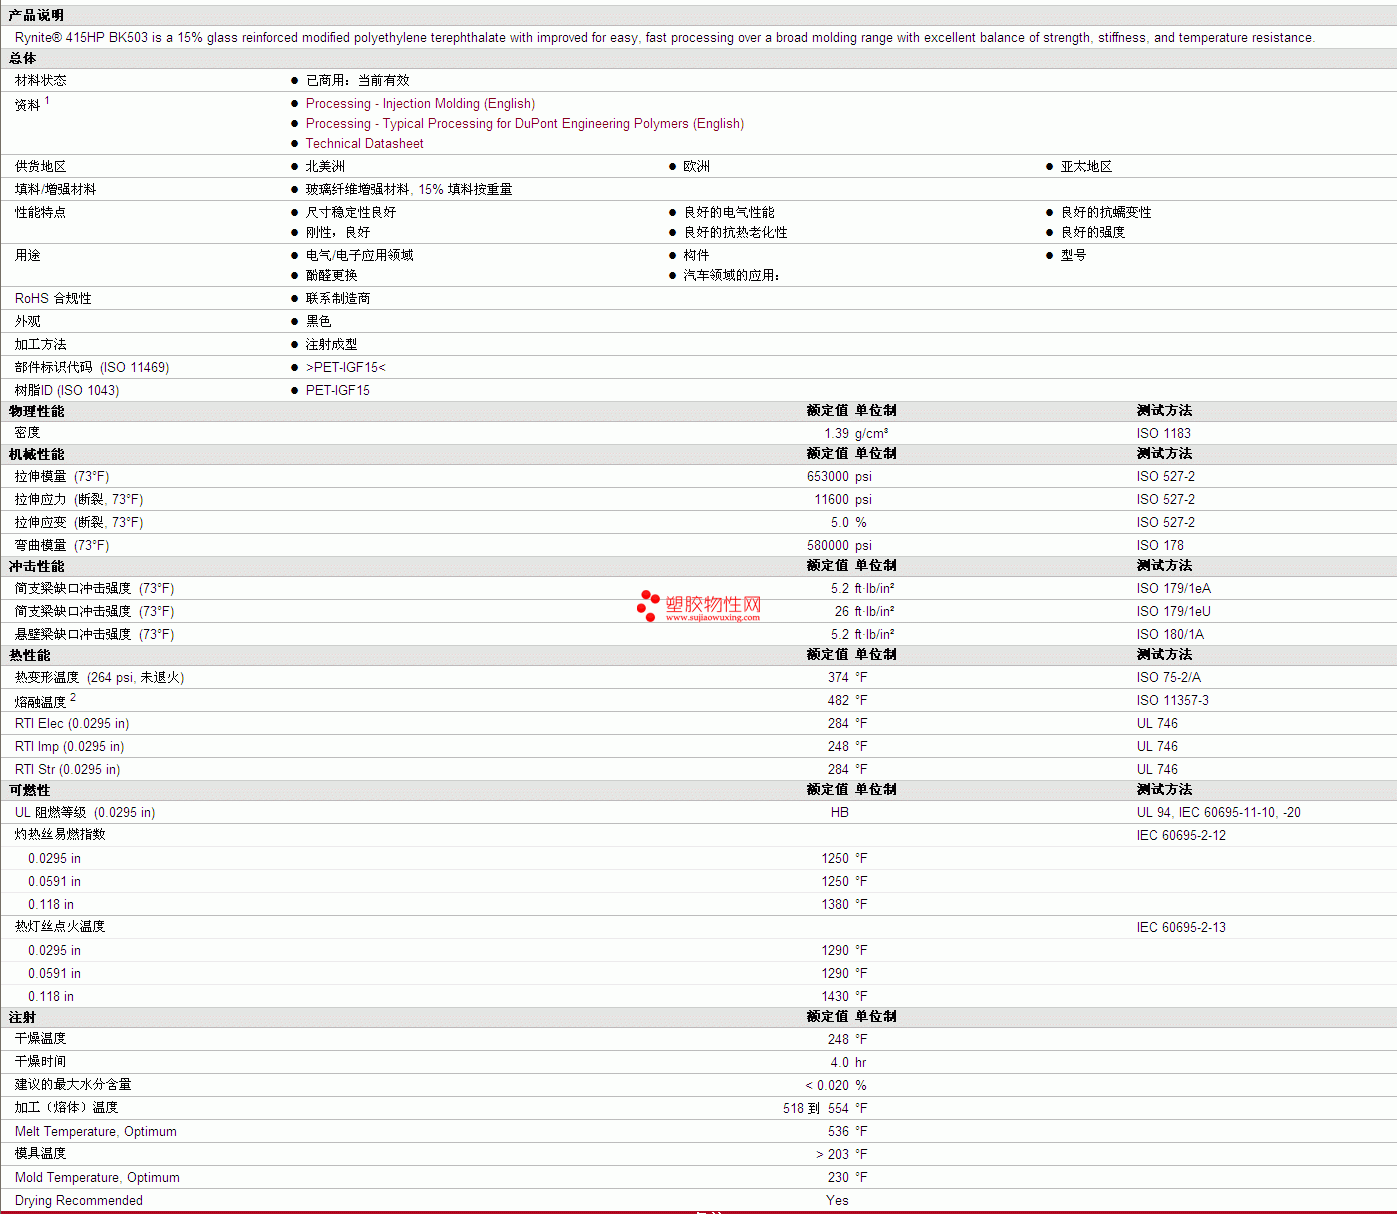Click UL 94, IEC 60695-11-10, -20 text
1397x1214 pixels.
click(1218, 813)
